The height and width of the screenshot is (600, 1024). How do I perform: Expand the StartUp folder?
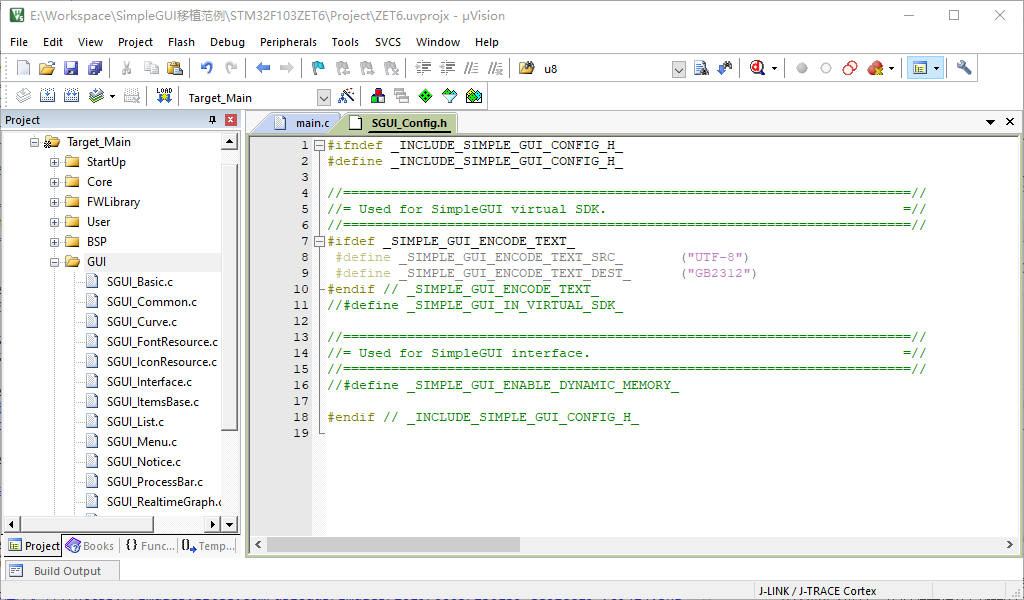[x=55, y=162]
